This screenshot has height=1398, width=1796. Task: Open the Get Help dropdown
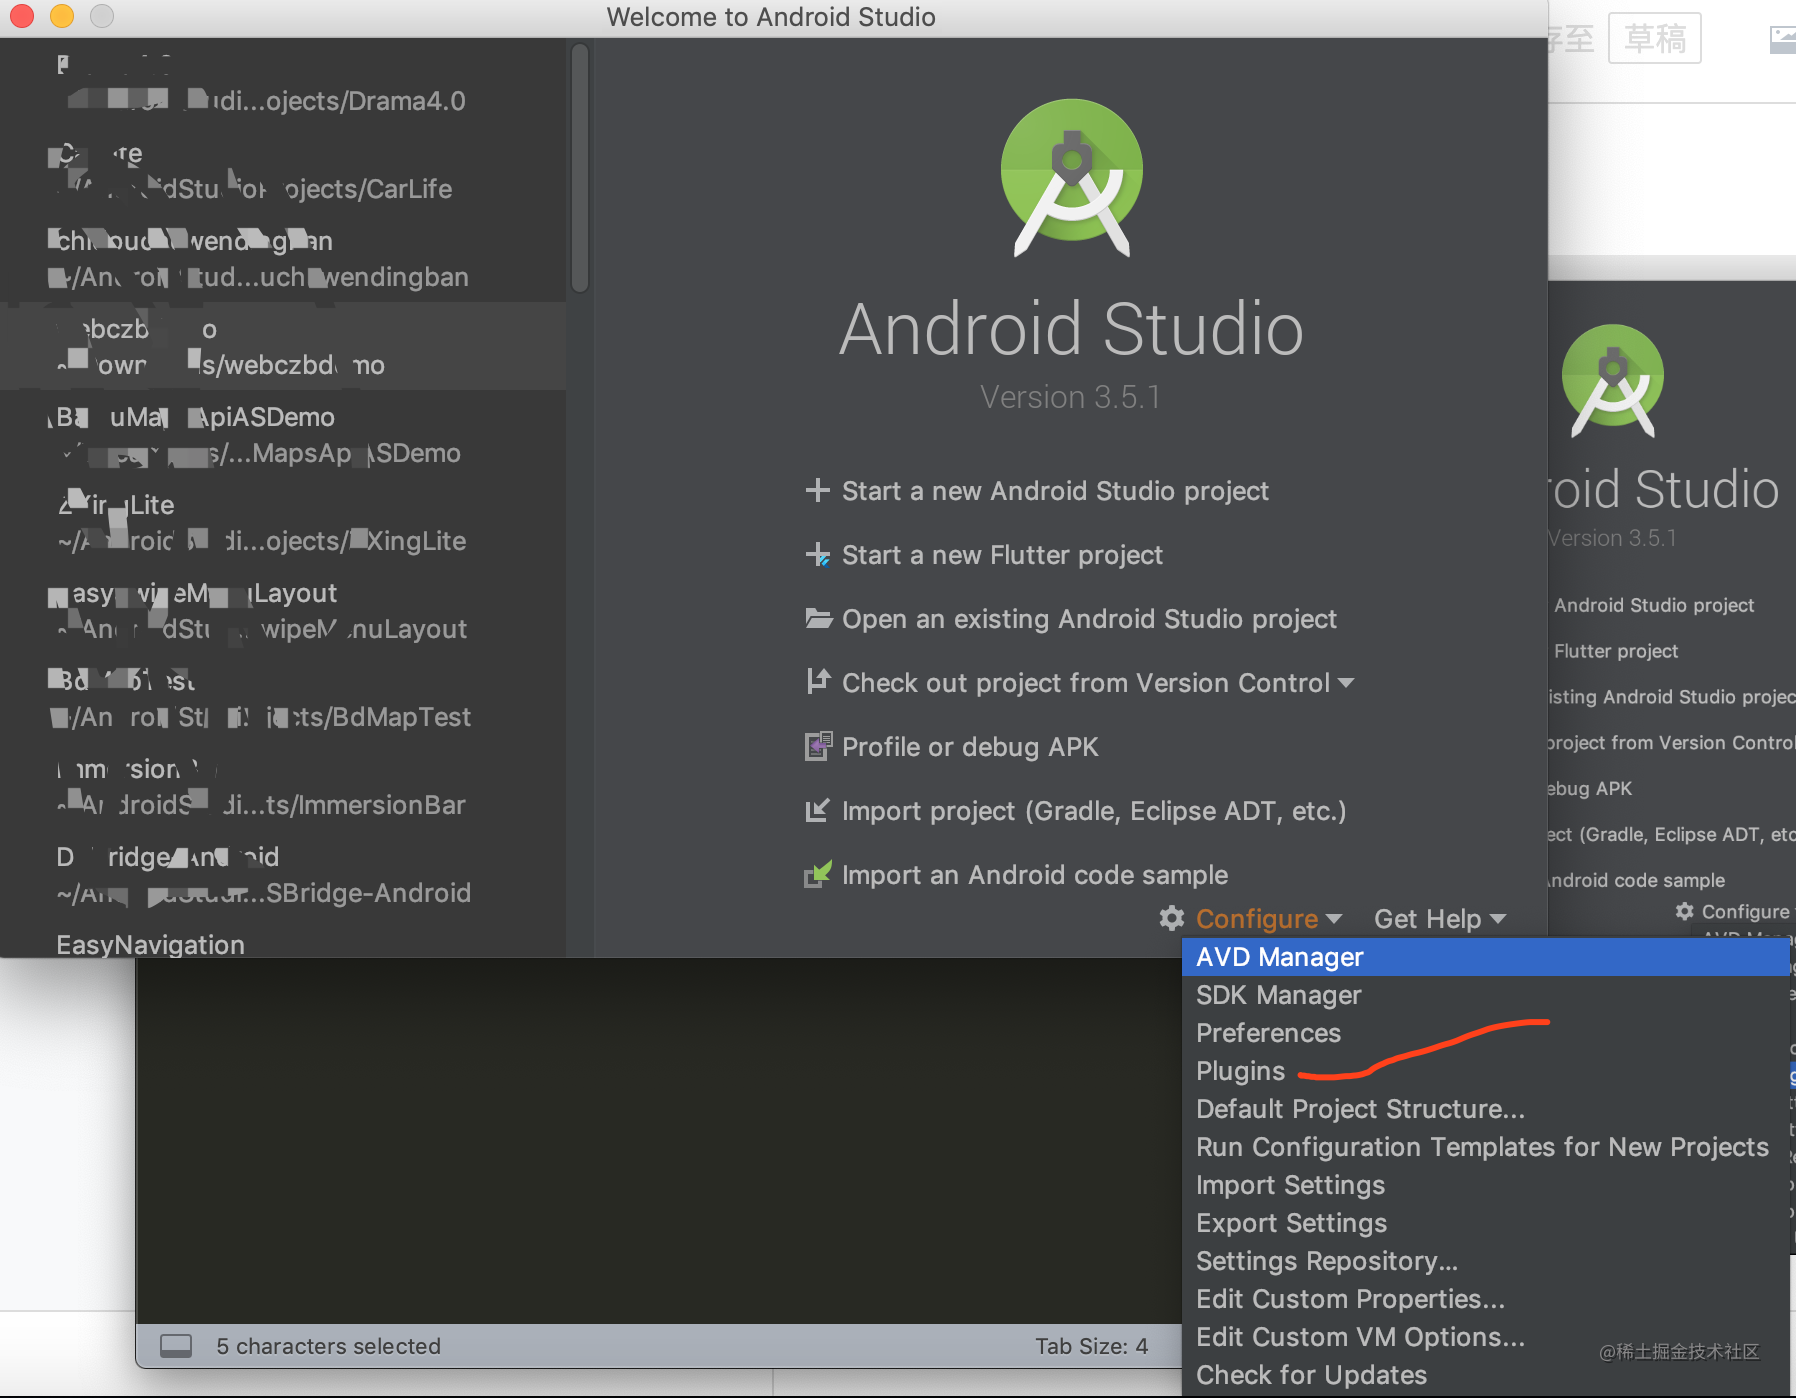click(x=1440, y=918)
